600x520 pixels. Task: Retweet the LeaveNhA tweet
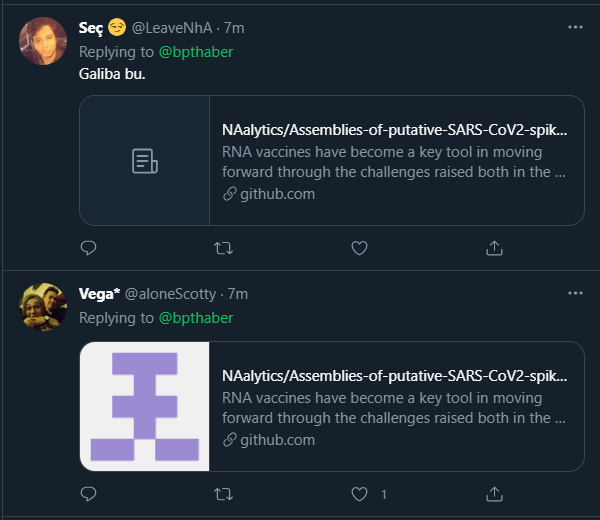[224, 247]
